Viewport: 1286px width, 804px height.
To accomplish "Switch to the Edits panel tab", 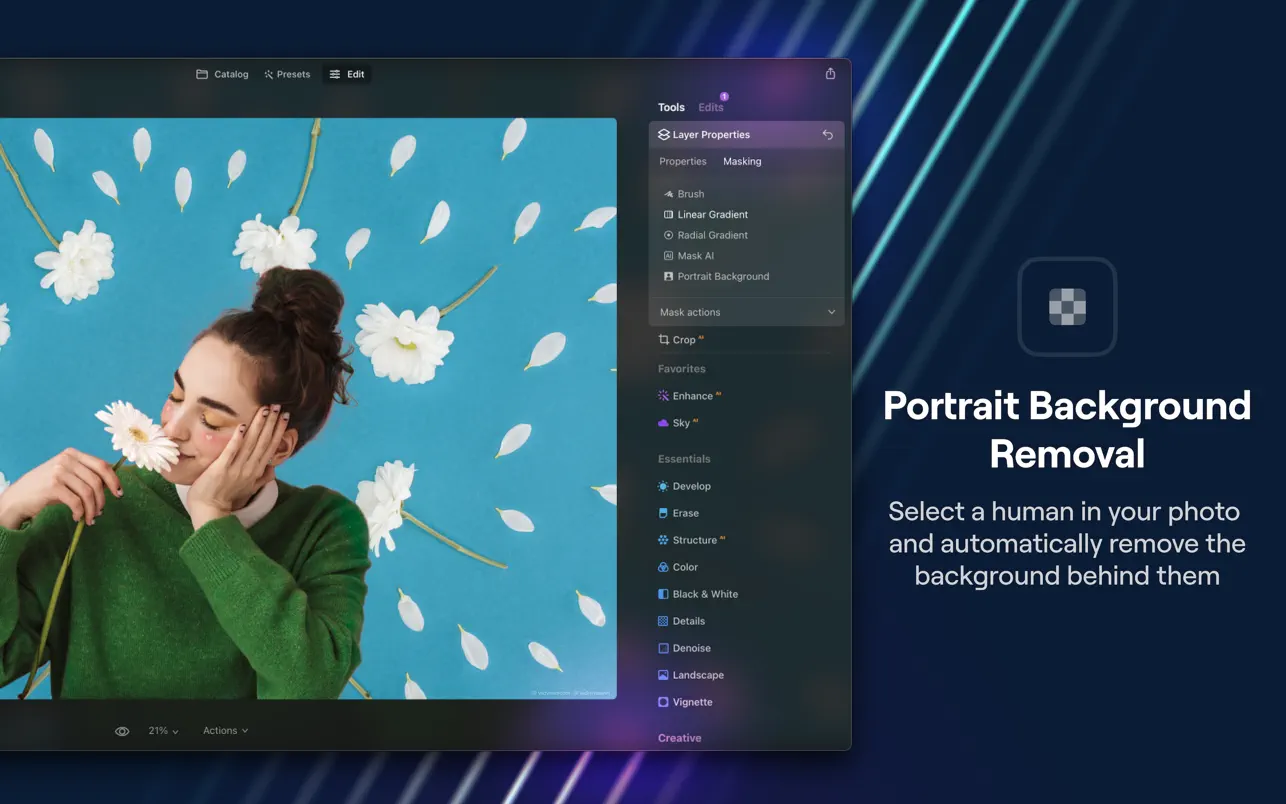I will [711, 107].
